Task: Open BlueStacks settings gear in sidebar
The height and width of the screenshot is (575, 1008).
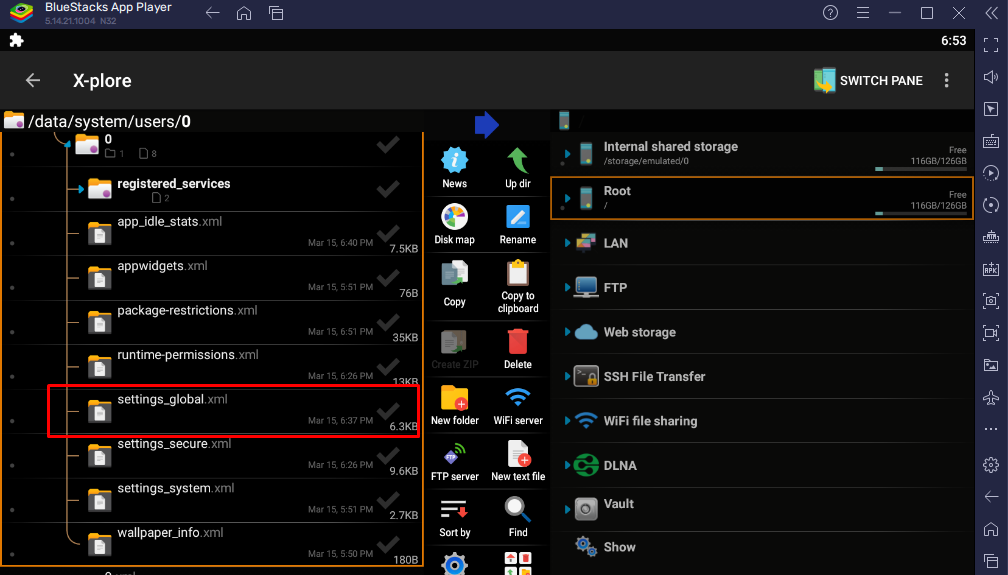Action: [991, 464]
